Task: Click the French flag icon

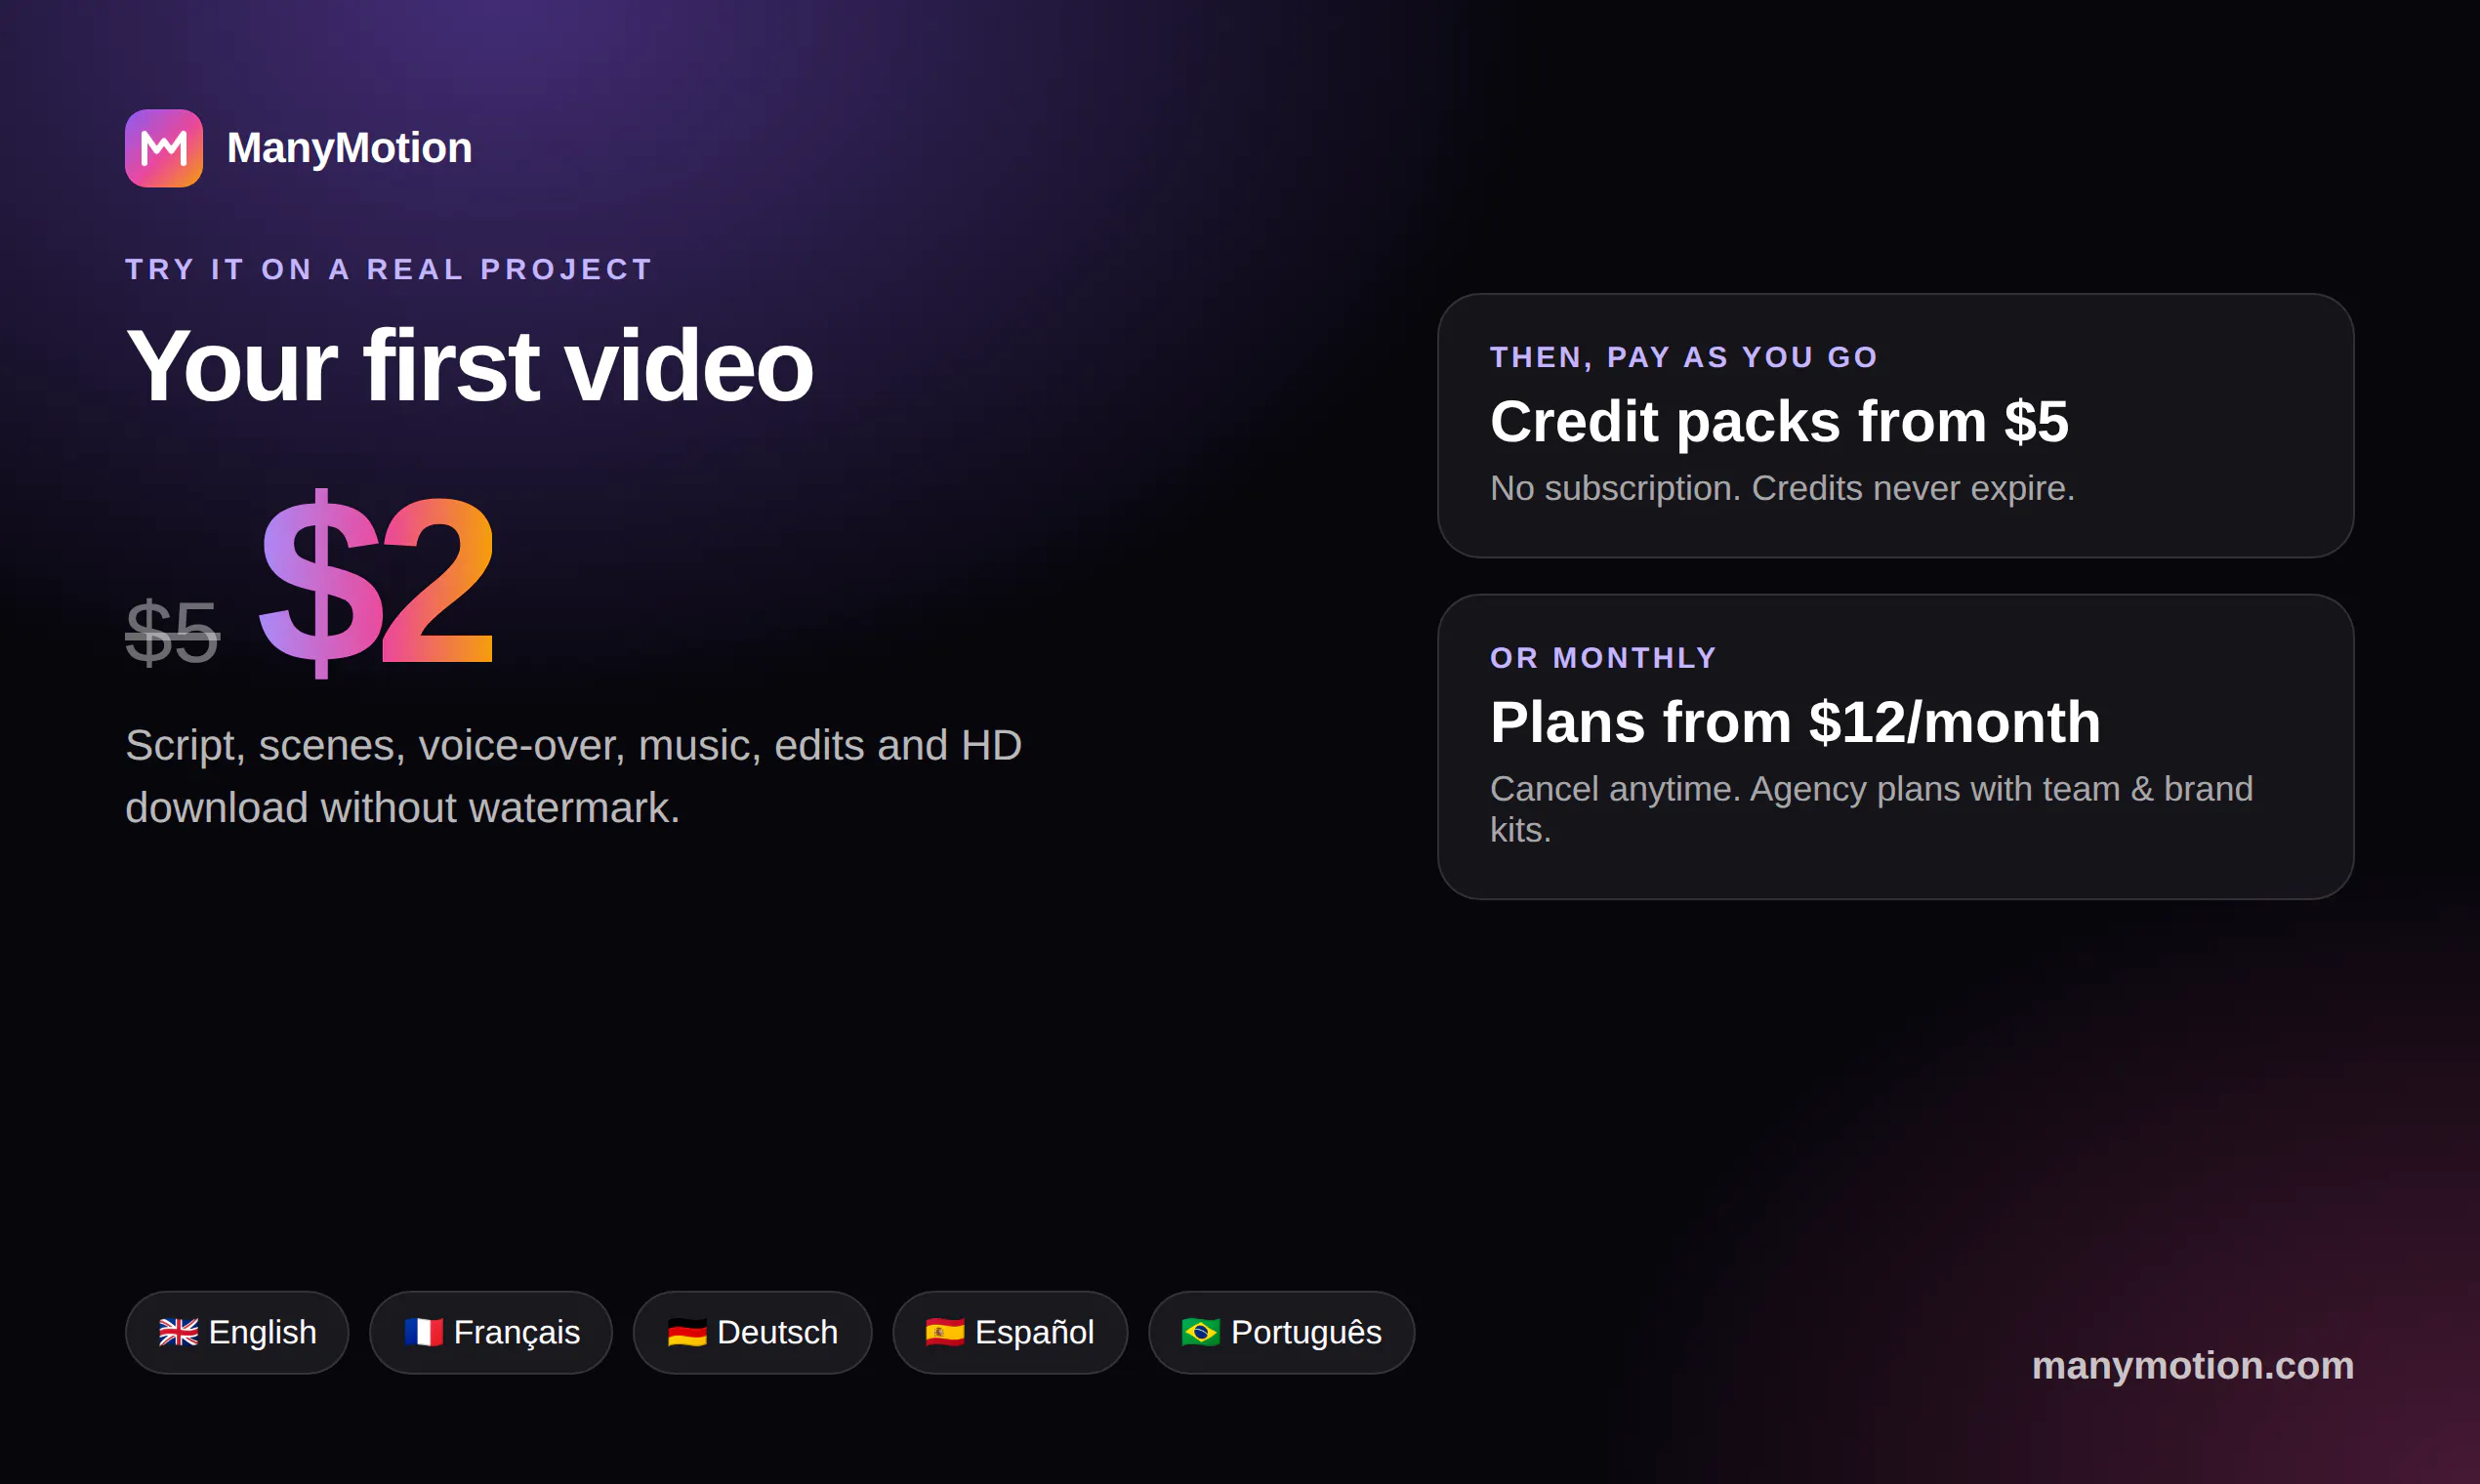Action: pyautogui.click(x=423, y=1332)
